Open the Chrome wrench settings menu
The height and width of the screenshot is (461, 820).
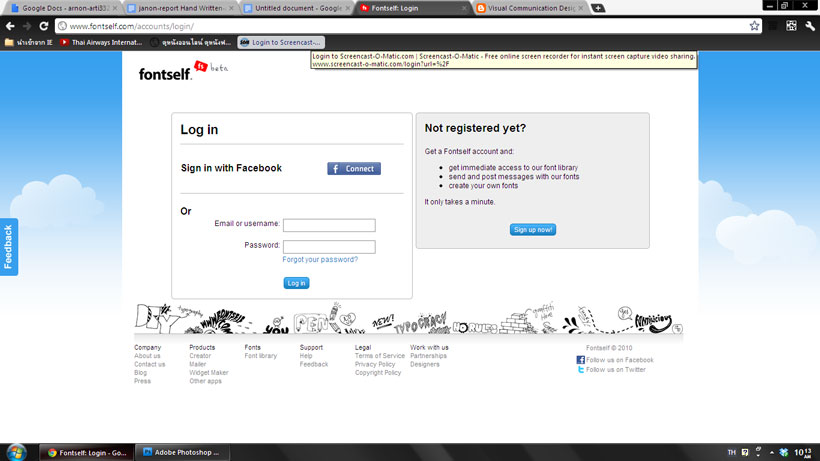point(810,26)
